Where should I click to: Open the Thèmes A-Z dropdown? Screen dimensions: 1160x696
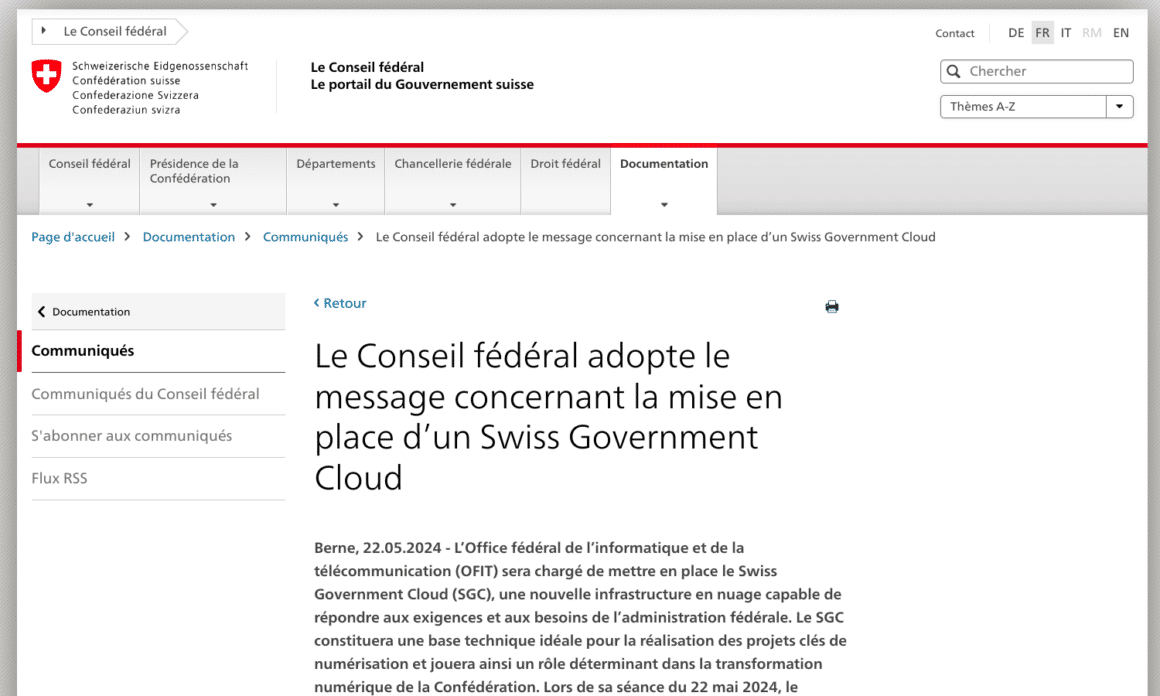tap(1036, 107)
